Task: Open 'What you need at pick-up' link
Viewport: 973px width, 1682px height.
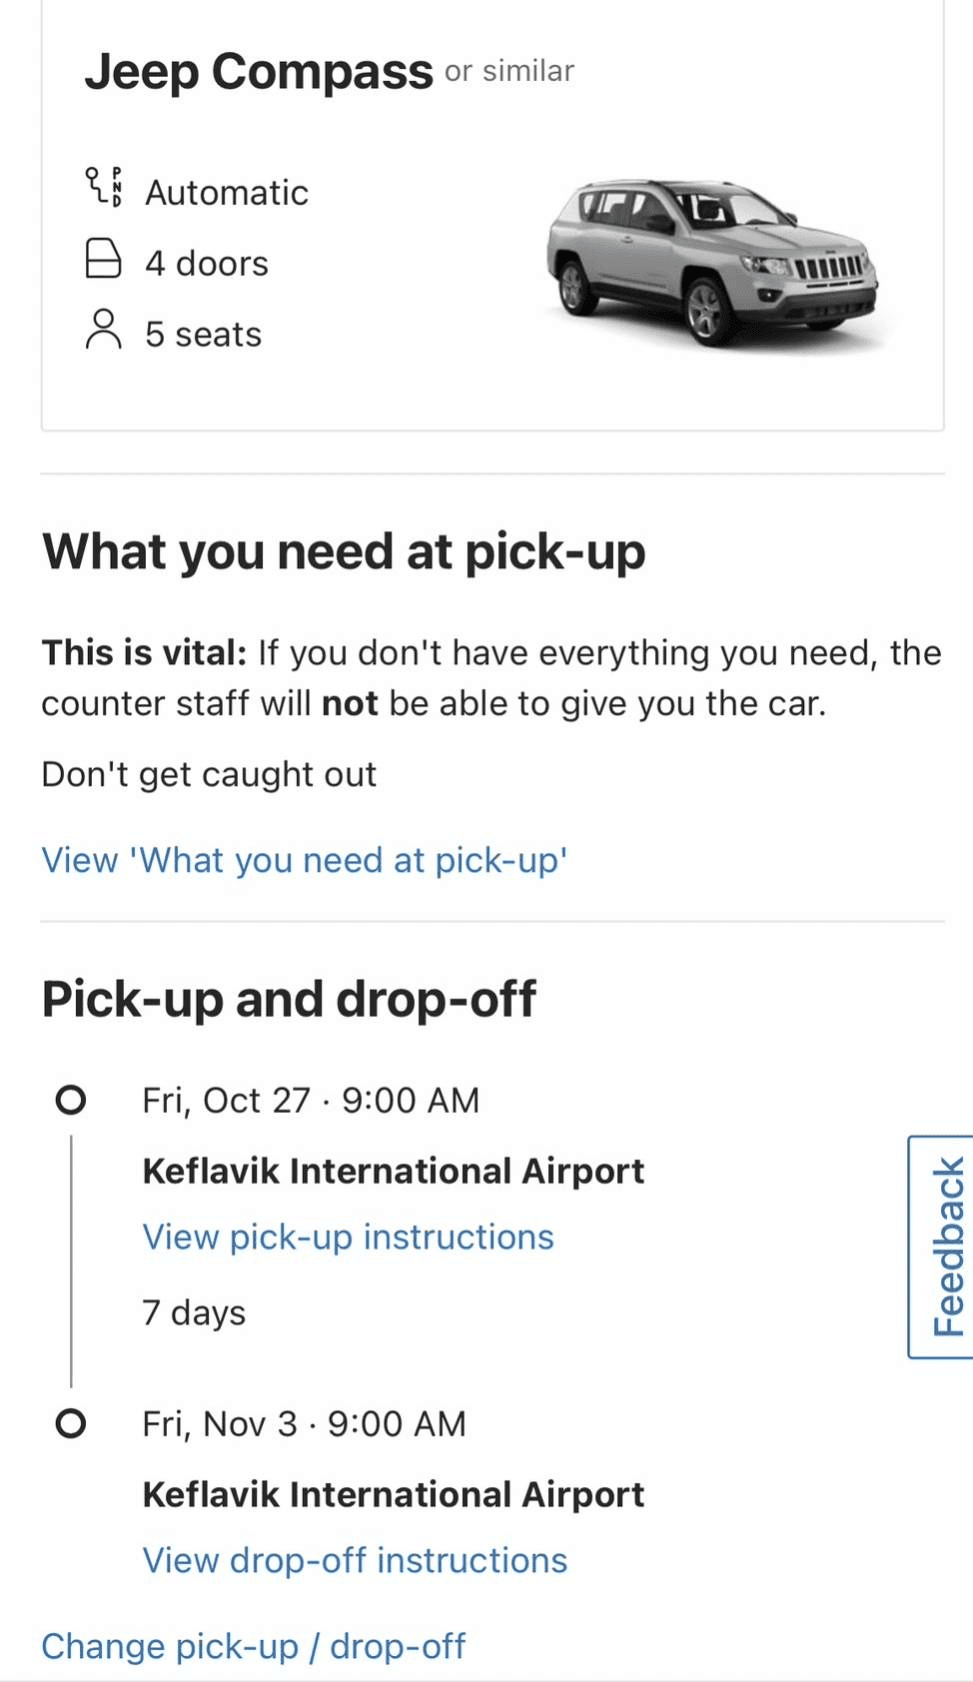Action: pos(304,860)
